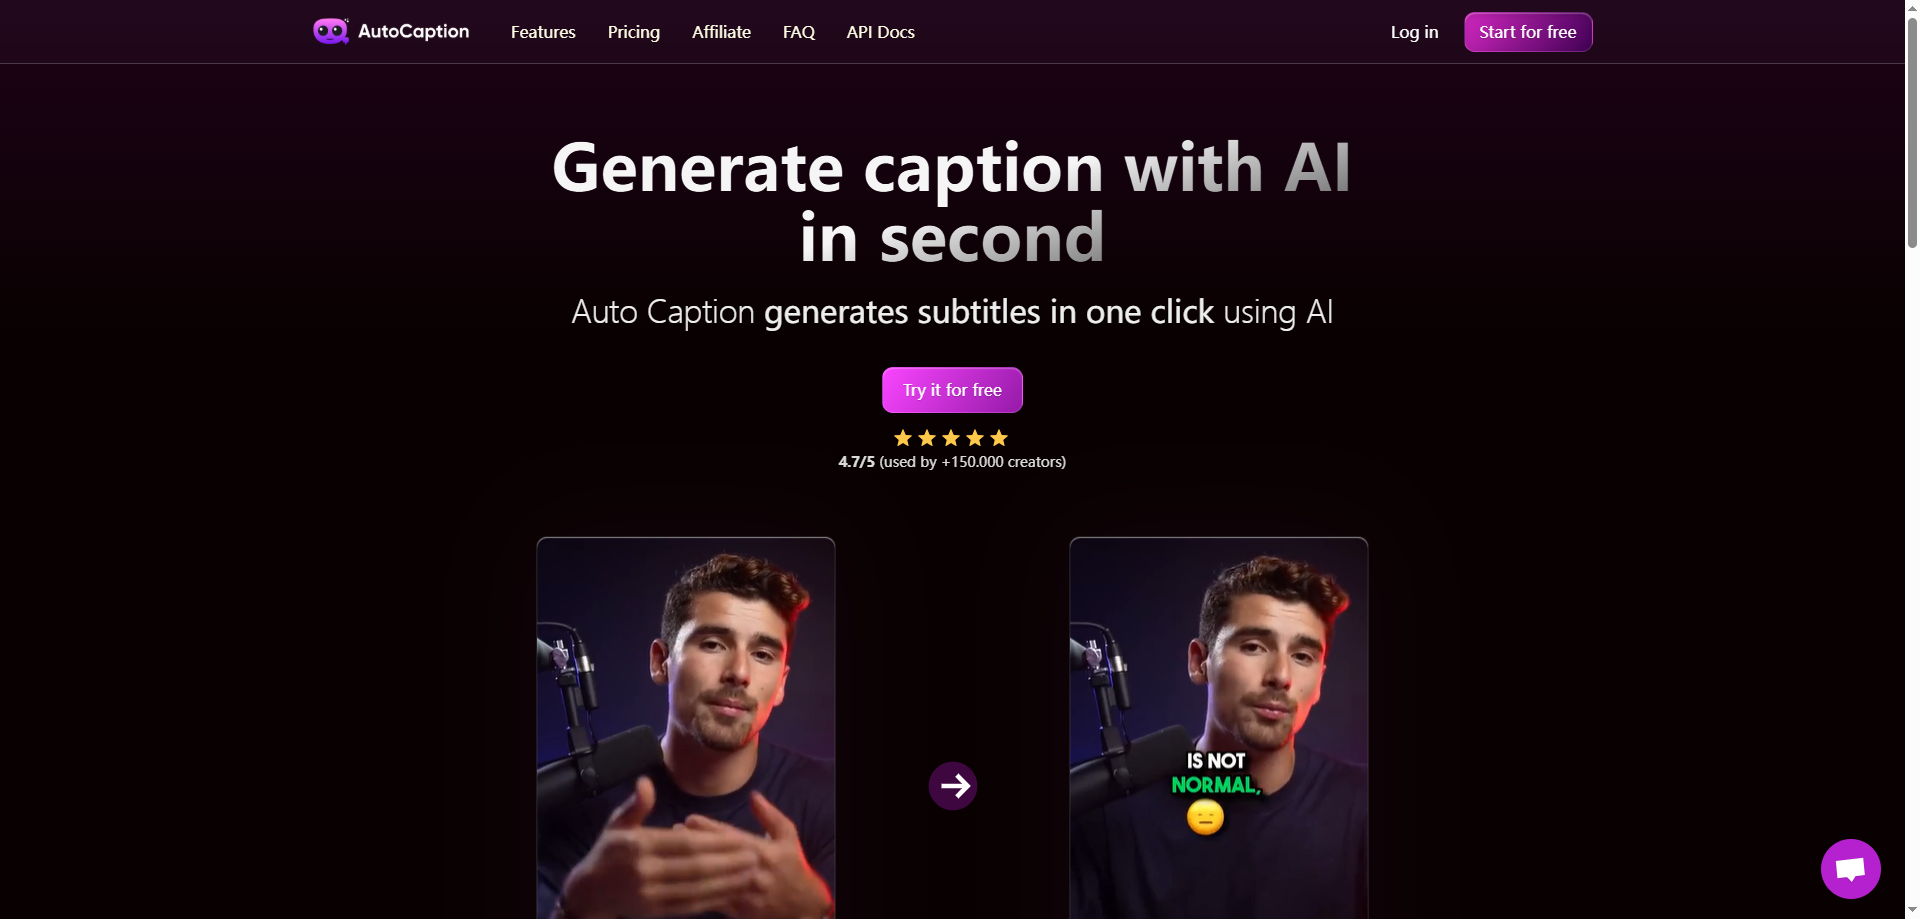This screenshot has height=919, width=1920.
Task: Click the neutral face emoji on the captioned video
Action: pos(1205,818)
